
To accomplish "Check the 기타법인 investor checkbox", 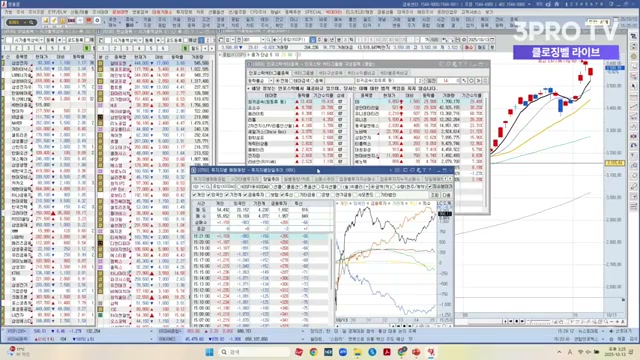I will click(378, 195).
